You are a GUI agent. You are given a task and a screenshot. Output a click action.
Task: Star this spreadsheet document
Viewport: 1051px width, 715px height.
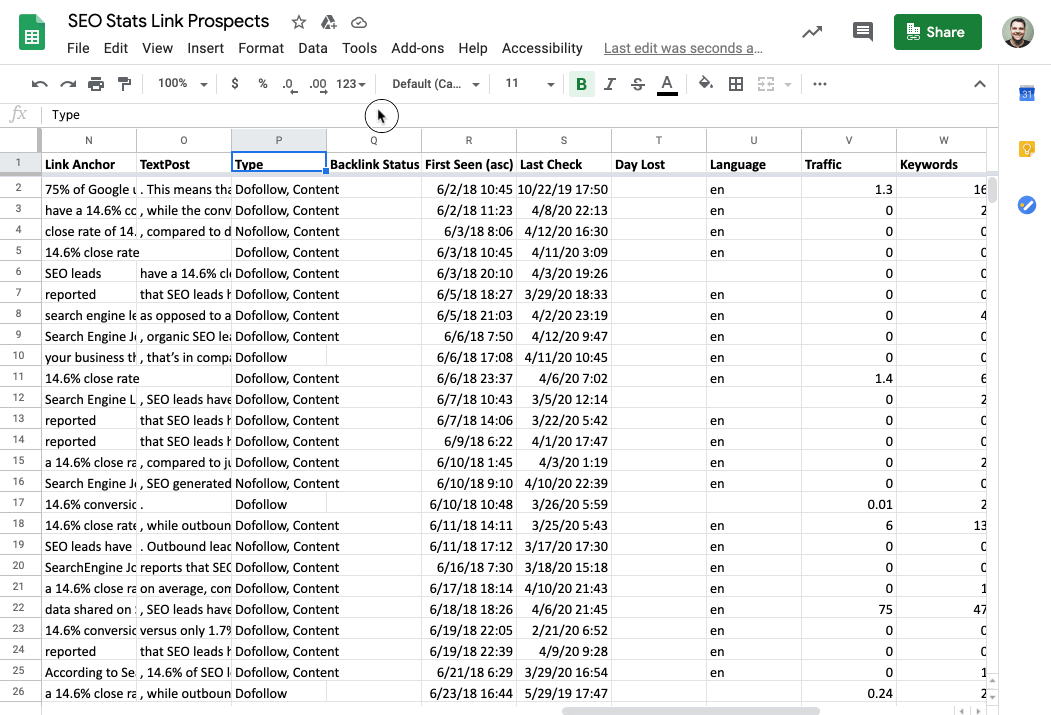click(299, 22)
